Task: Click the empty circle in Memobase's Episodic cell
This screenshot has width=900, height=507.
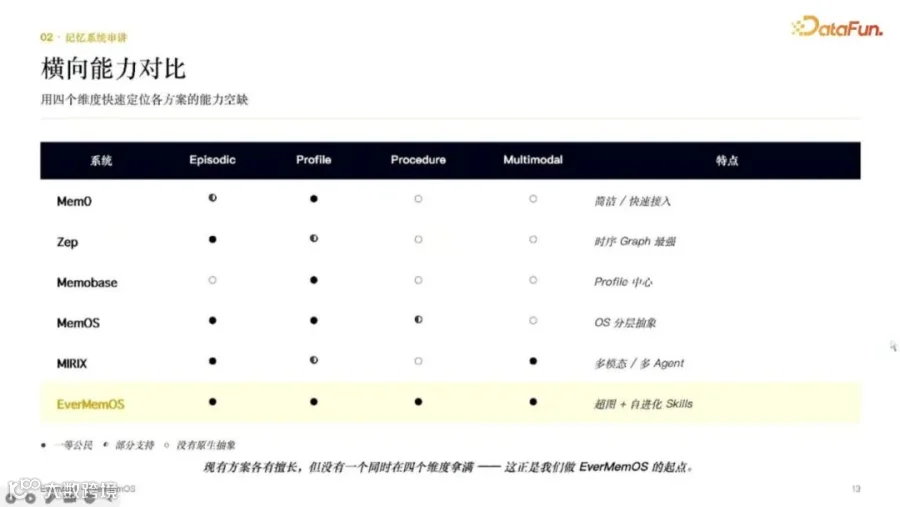Action: pos(212,280)
